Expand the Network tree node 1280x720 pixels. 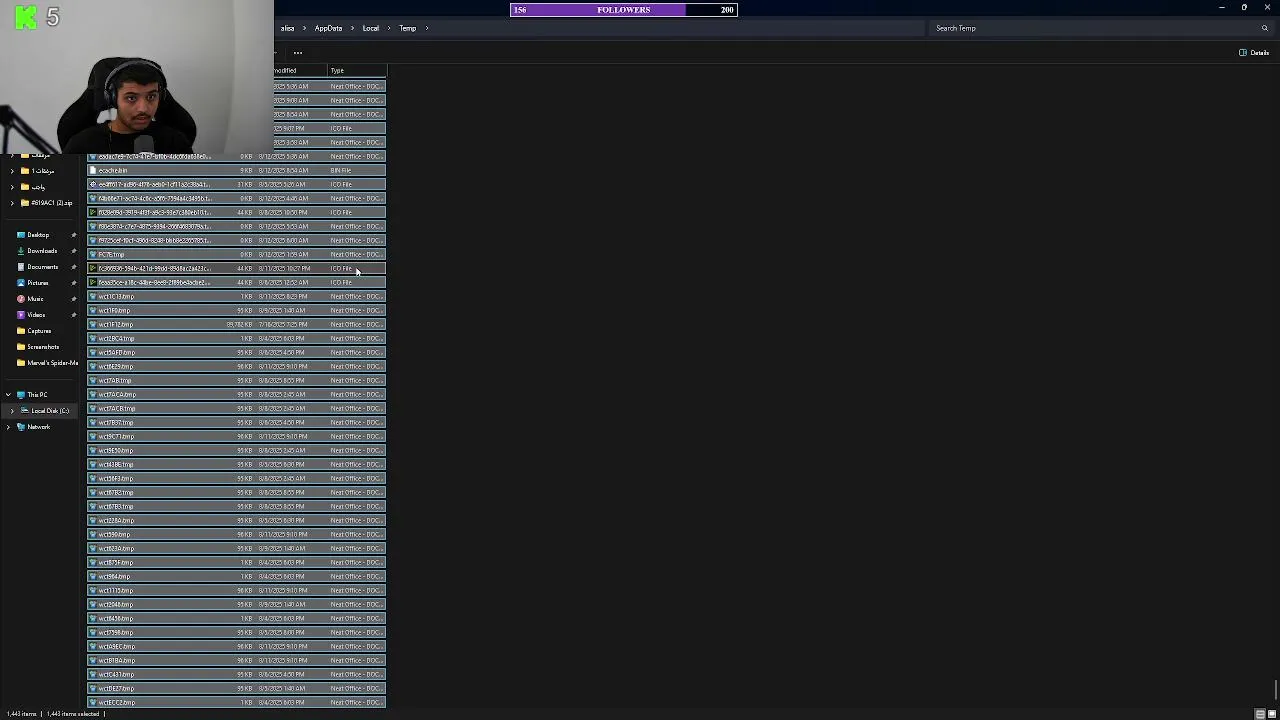point(8,427)
